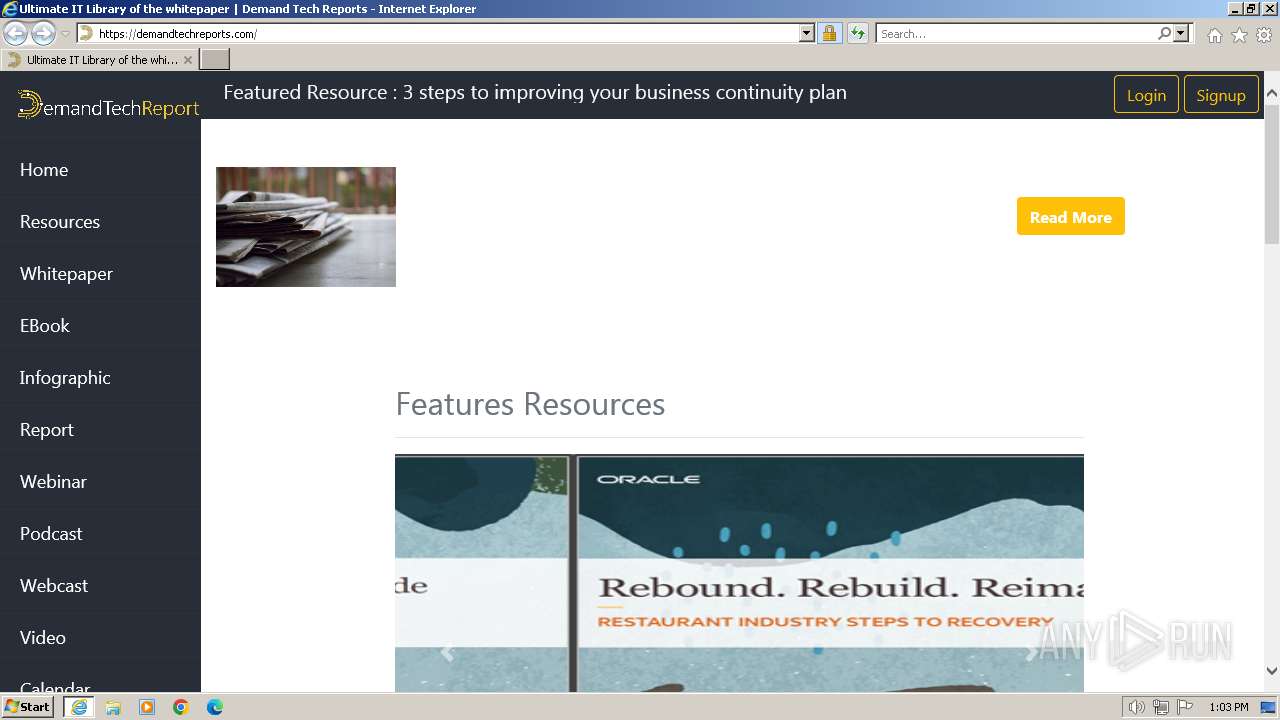Viewport: 1280px width, 720px height.
Task: Open the Report sidebar link
Action: tap(47, 430)
